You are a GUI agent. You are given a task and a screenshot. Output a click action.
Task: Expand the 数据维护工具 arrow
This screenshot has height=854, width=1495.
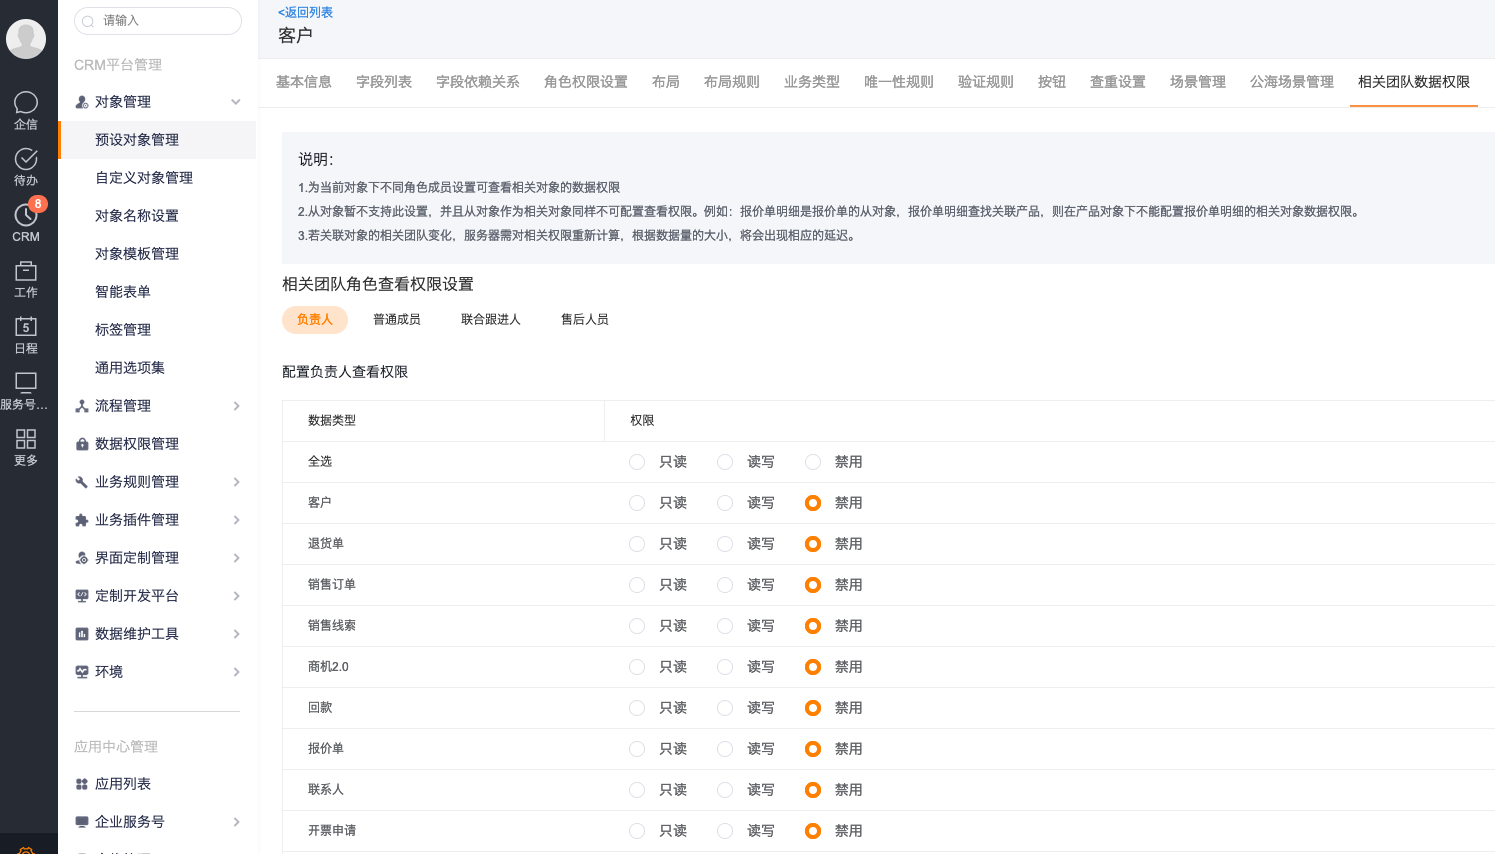click(x=236, y=634)
